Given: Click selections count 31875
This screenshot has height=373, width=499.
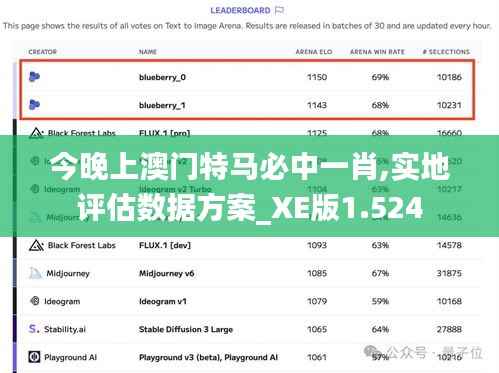Looking at the screenshot, I should pyautogui.click(x=449, y=273).
